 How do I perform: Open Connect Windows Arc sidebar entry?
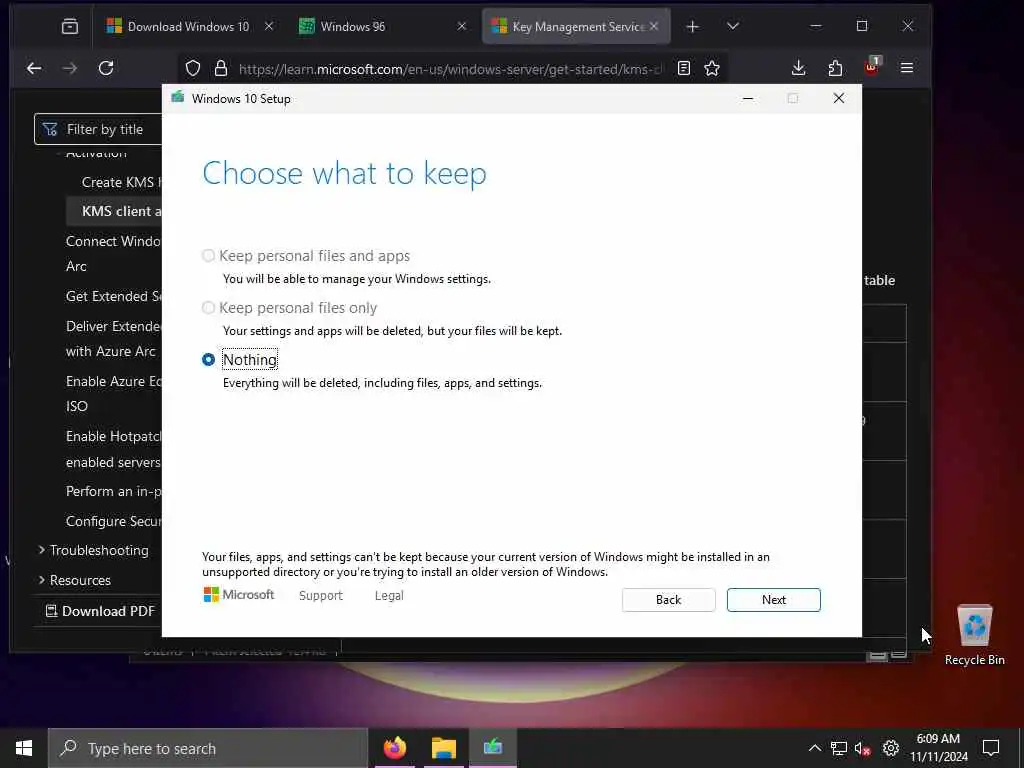pos(114,253)
